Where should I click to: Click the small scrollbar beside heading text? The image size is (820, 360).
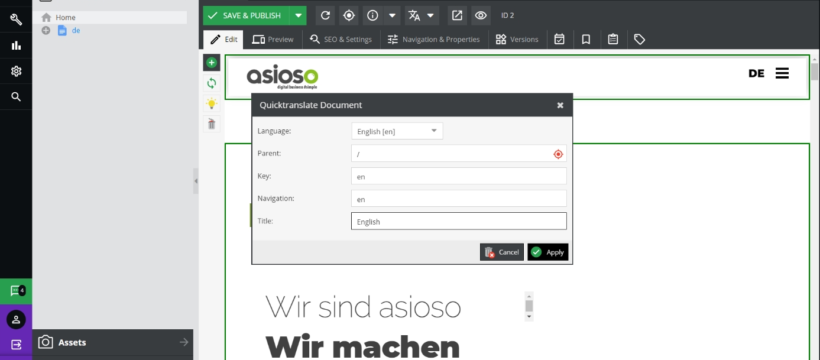pos(529,306)
